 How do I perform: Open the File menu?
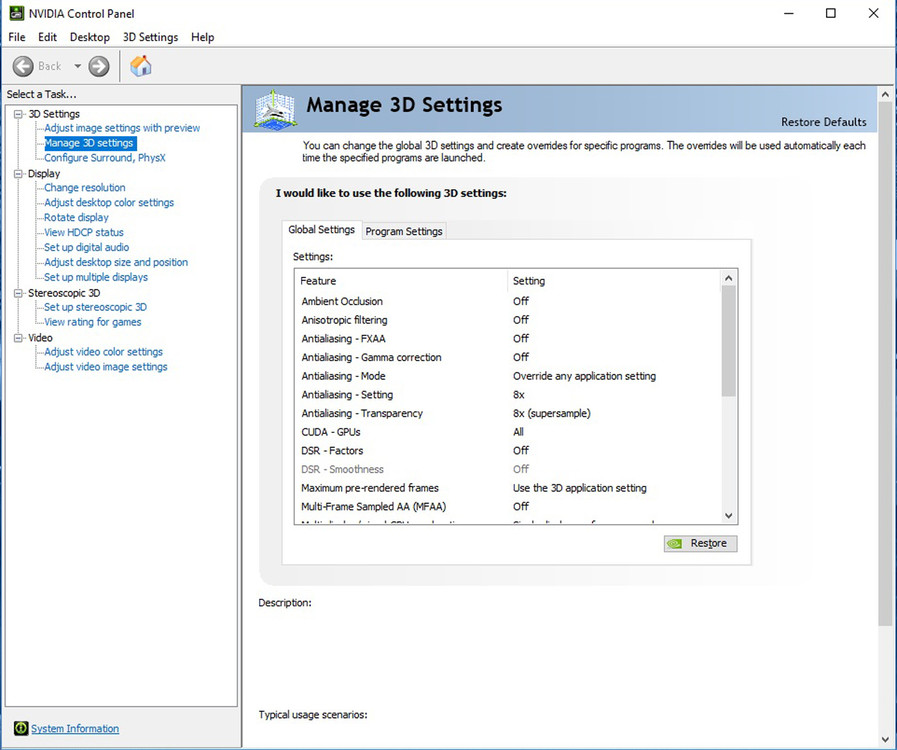click(17, 37)
